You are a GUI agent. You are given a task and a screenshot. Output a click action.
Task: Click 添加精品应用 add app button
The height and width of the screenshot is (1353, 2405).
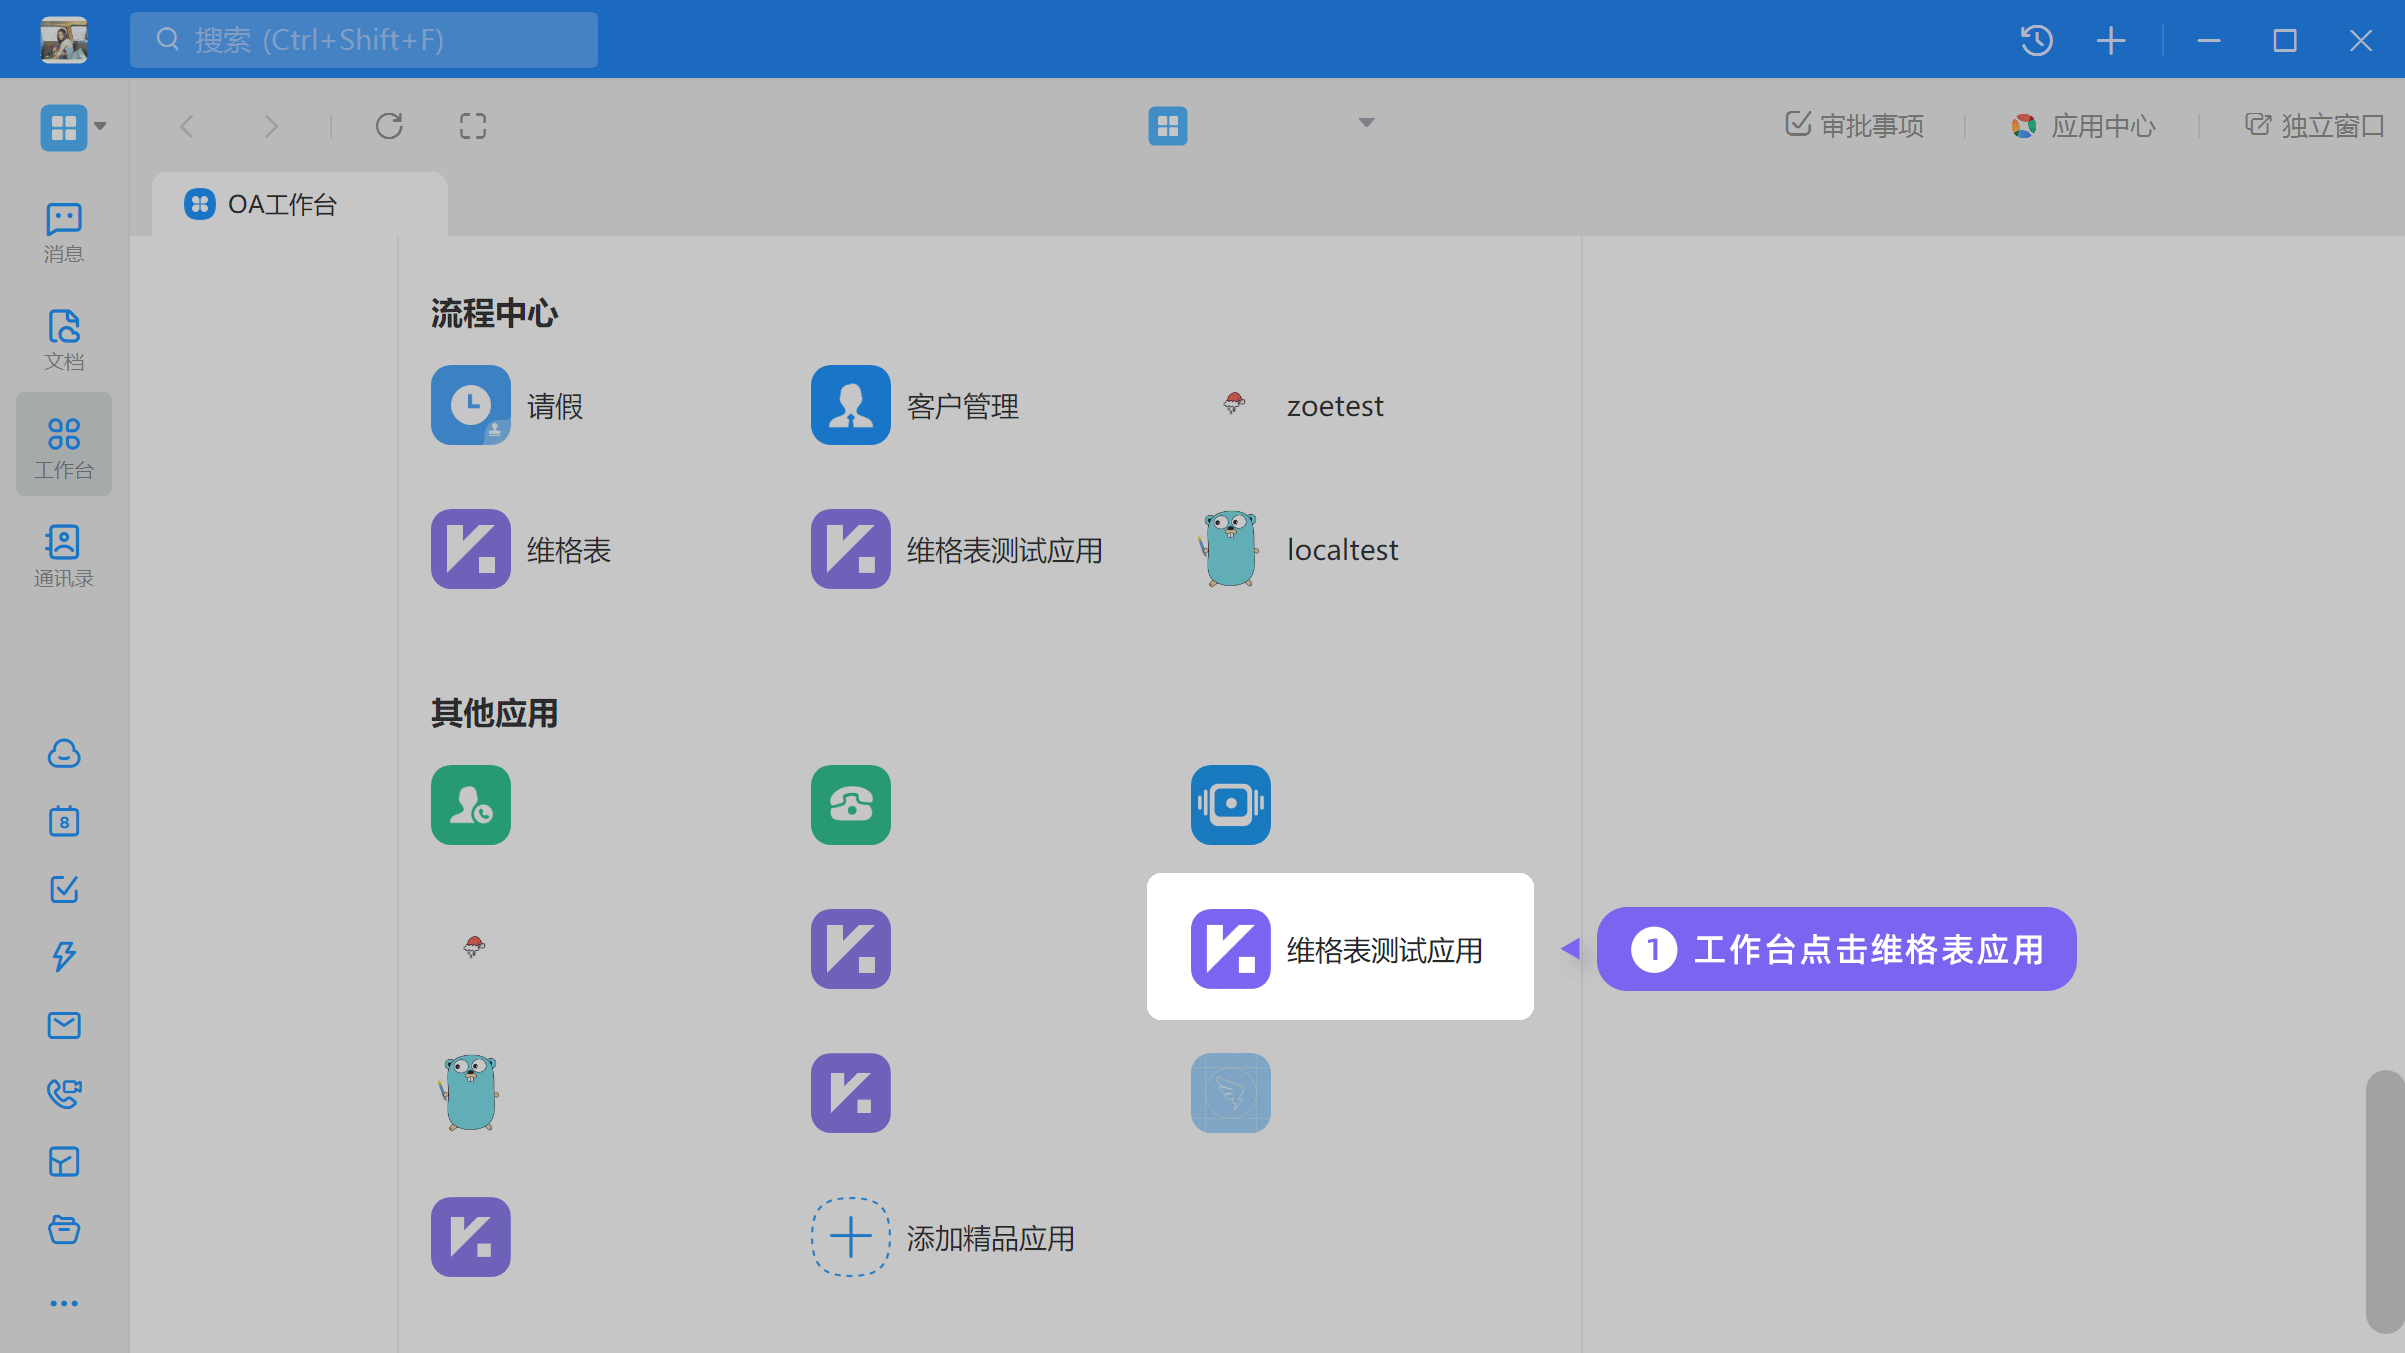click(x=851, y=1237)
